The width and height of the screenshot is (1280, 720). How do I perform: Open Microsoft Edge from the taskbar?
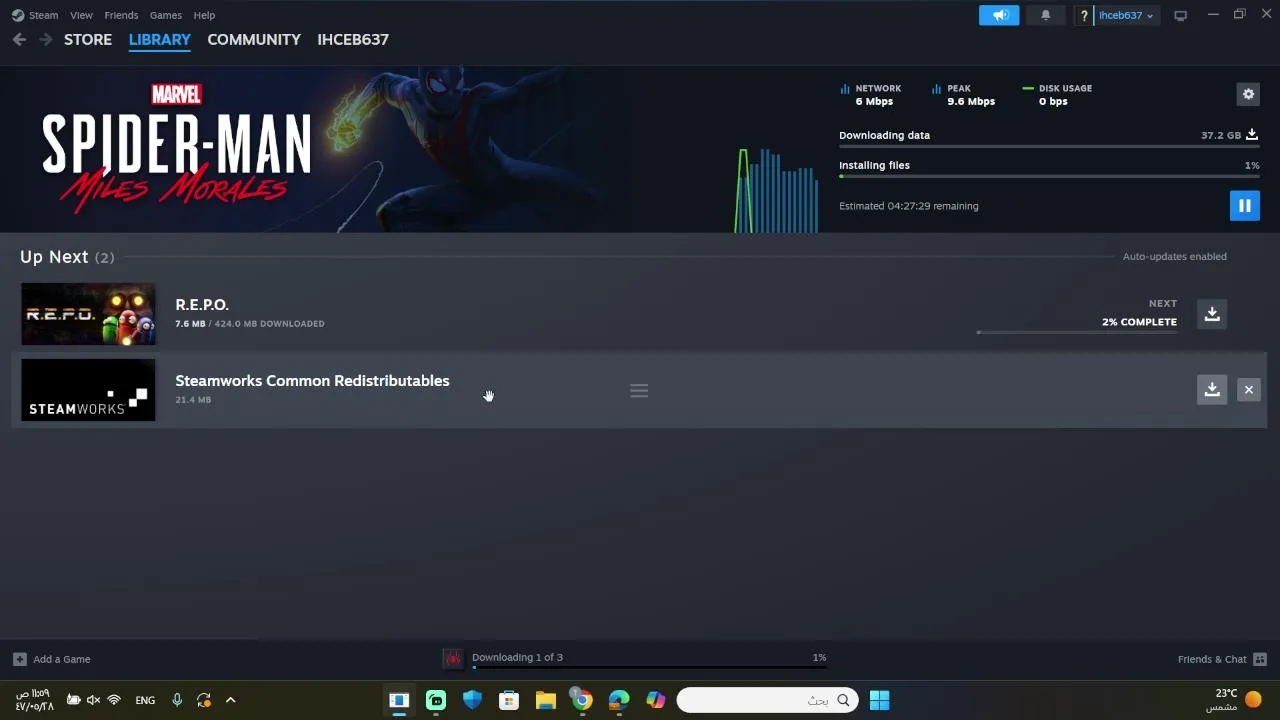click(x=619, y=700)
